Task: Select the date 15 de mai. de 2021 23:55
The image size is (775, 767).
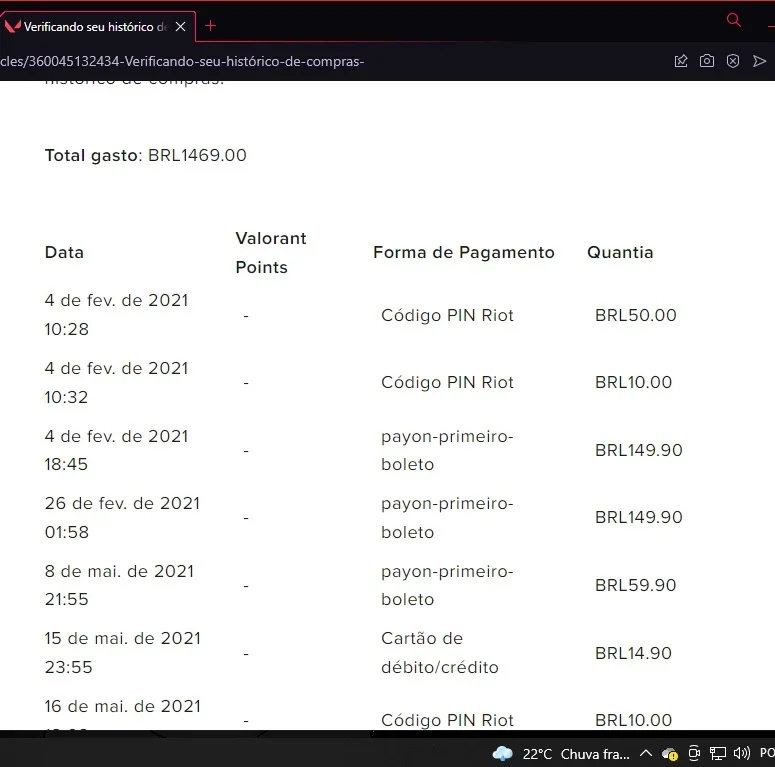Action: click(123, 652)
